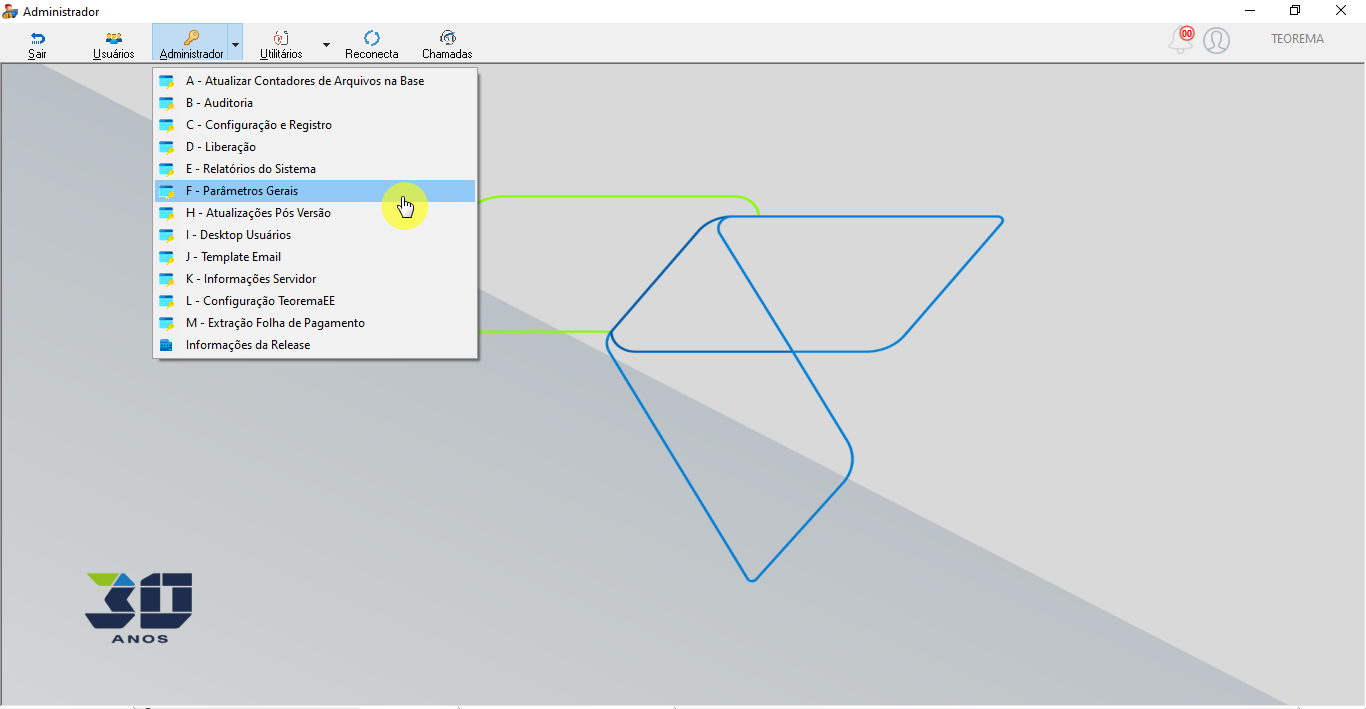Open the Utilitários toolbar icon
The width and height of the screenshot is (1366, 709).
tap(281, 38)
